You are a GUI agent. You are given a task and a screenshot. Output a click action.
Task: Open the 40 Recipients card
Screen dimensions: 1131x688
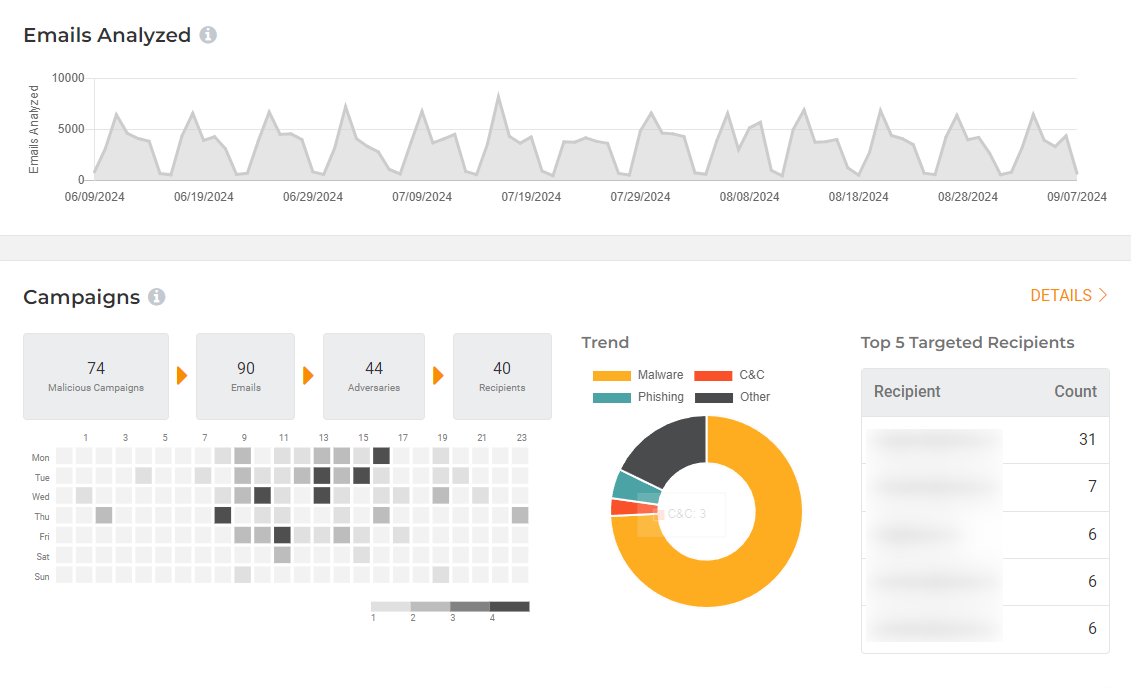(x=502, y=376)
